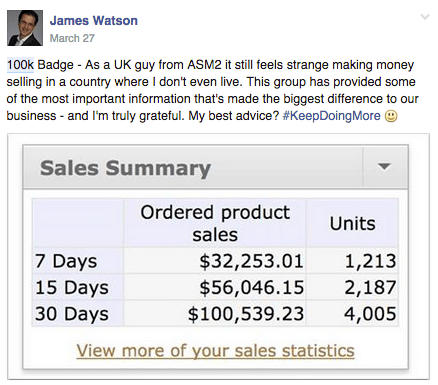Click the $56,046.15 sales value

[252, 287]
